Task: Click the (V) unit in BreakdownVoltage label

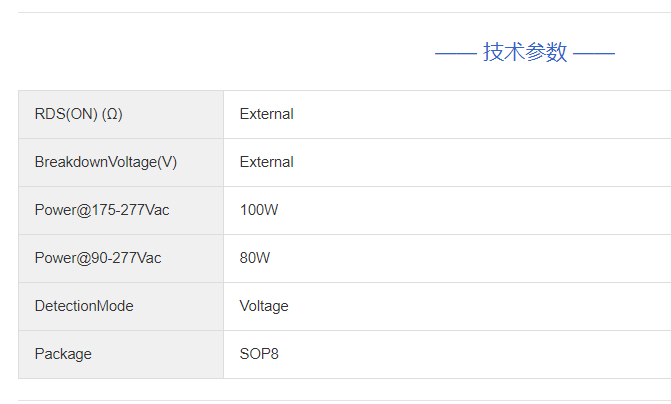Action: [167, 162]
